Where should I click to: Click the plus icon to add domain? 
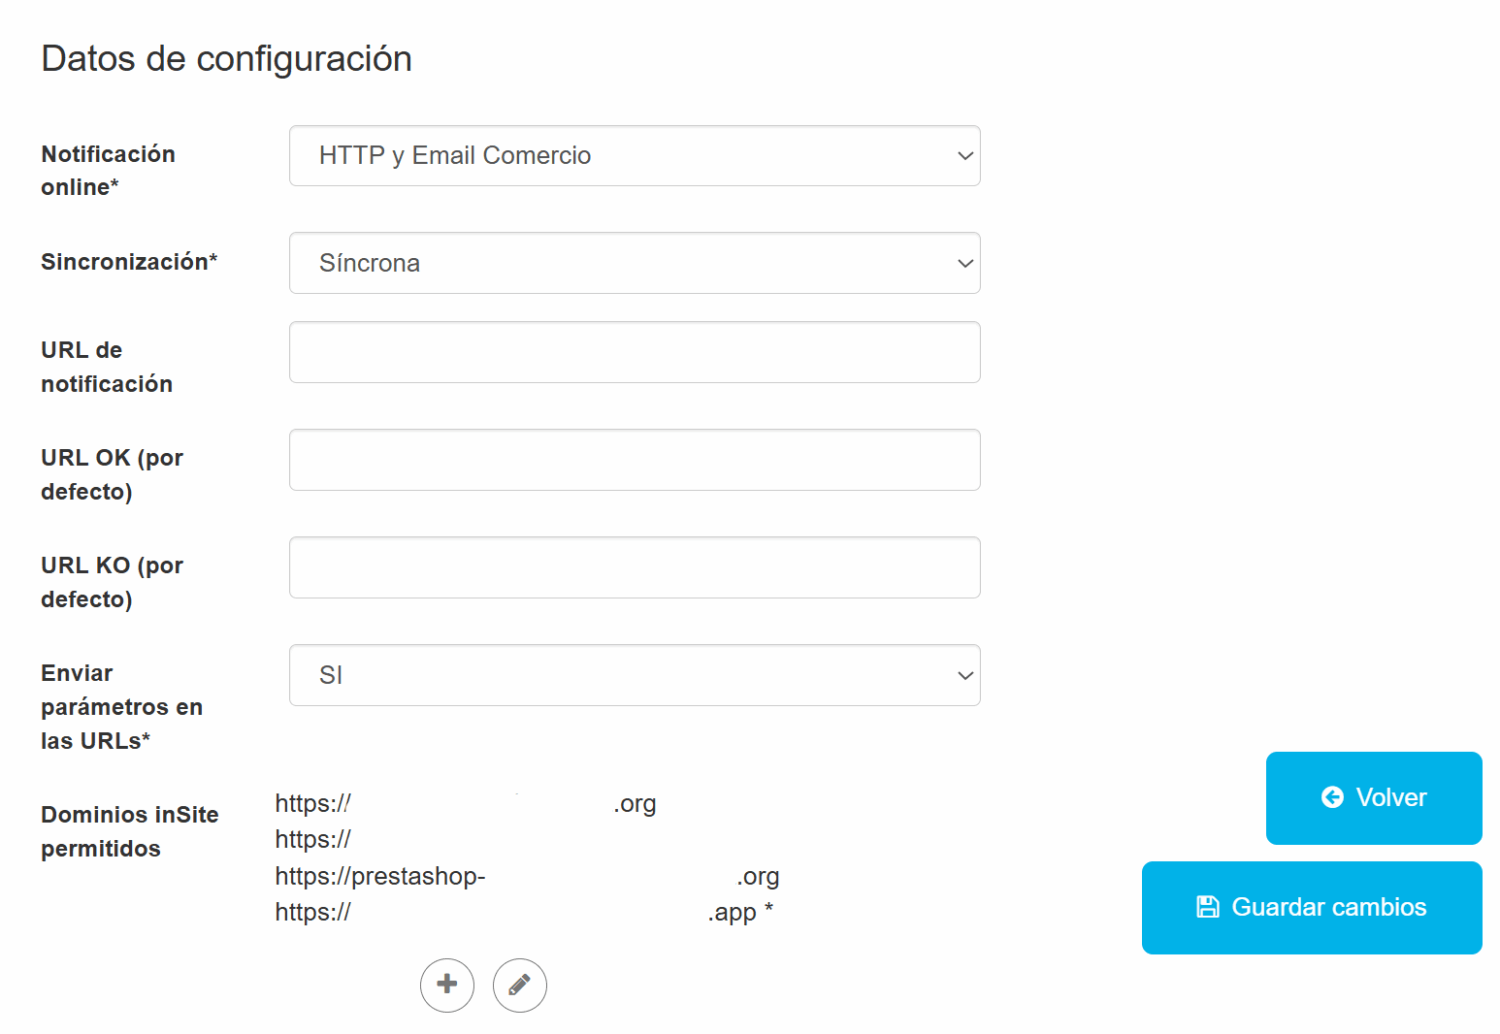point(447,985)
